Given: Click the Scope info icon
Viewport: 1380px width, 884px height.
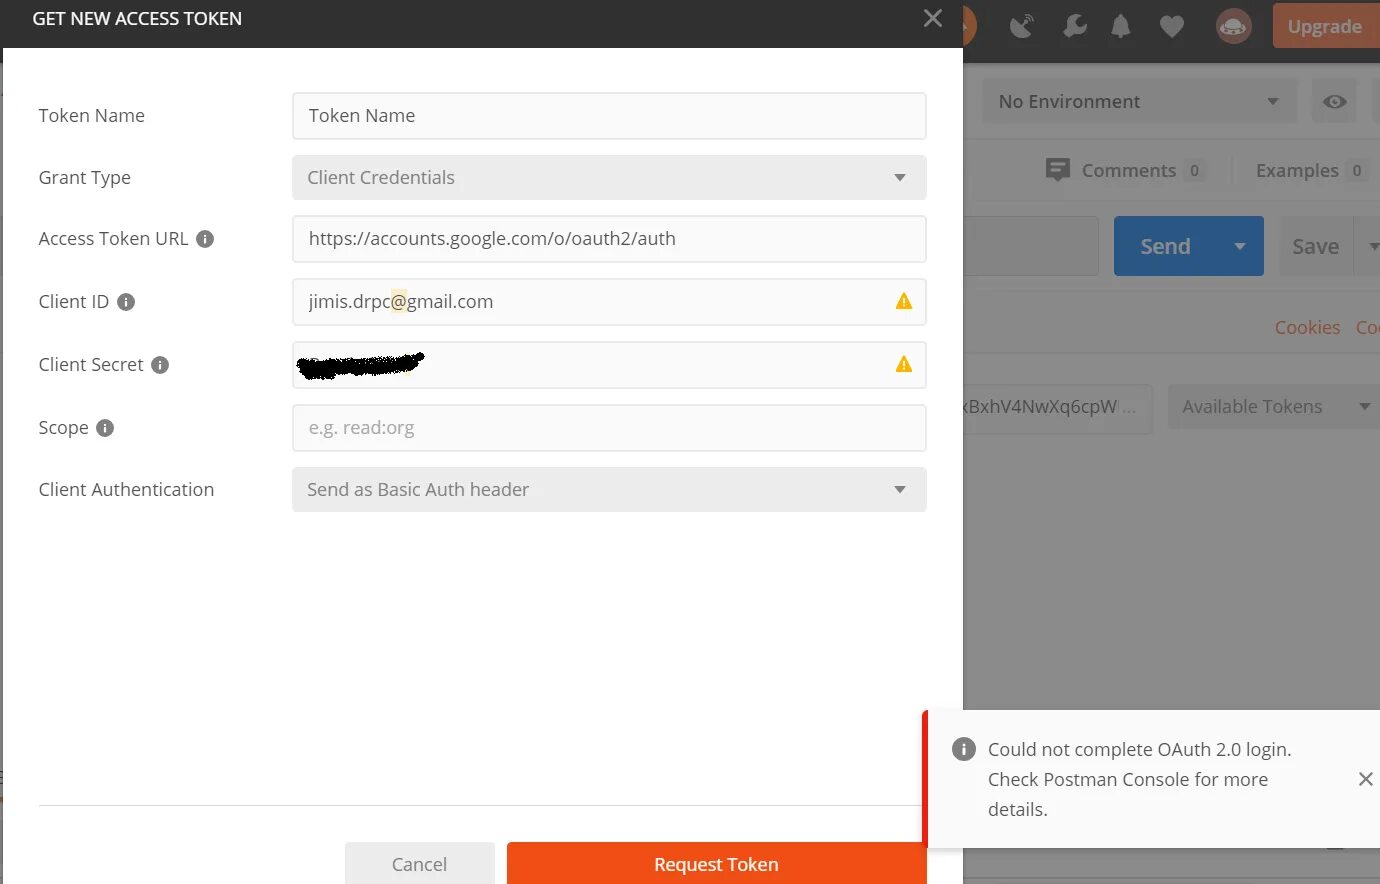Looking at the screenshot, I should point(105,428).
